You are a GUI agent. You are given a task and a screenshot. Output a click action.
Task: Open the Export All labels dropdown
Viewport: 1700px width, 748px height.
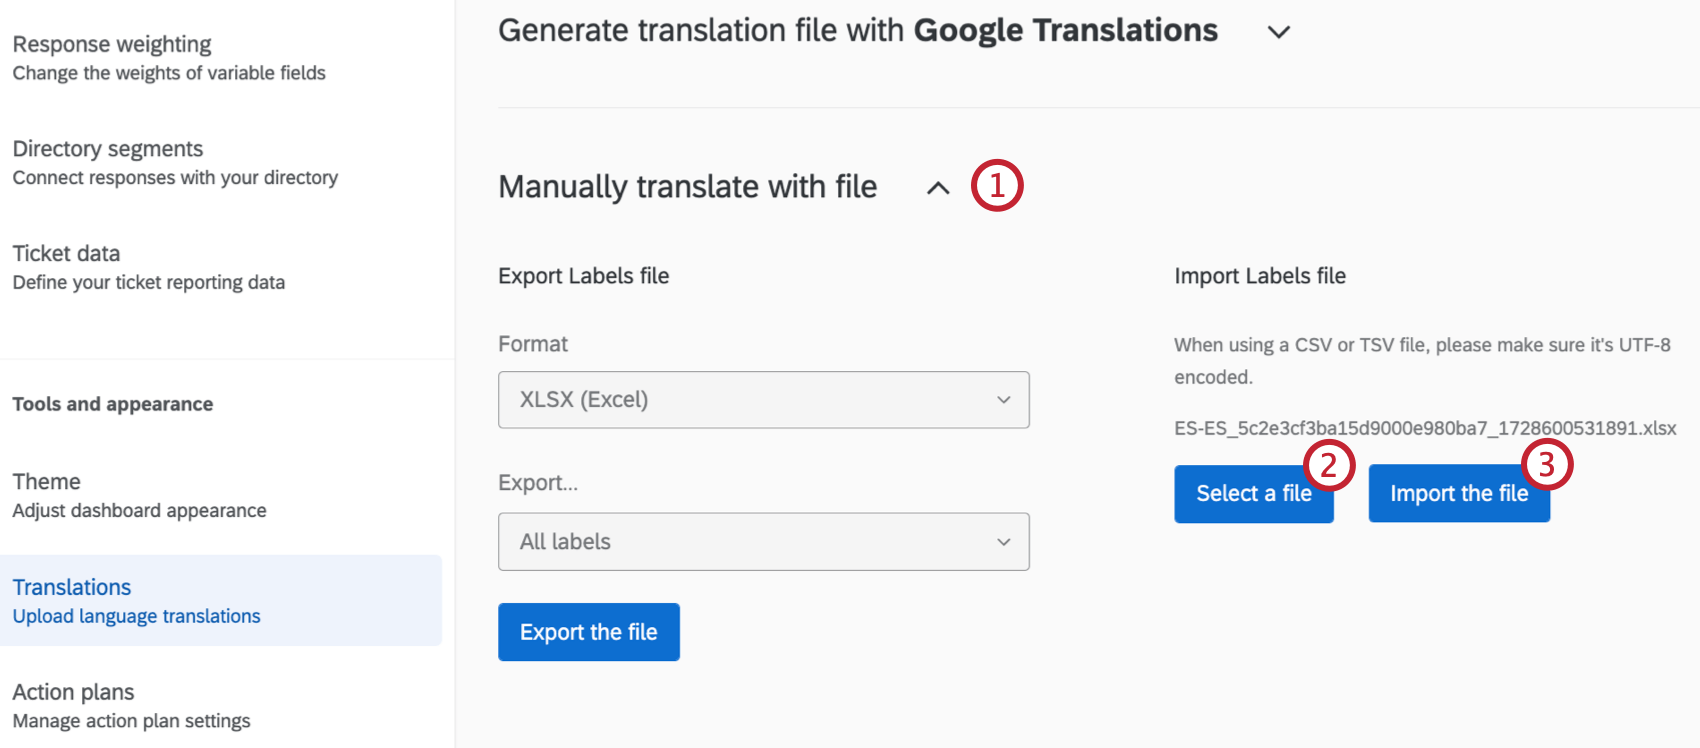coord(763,542)
